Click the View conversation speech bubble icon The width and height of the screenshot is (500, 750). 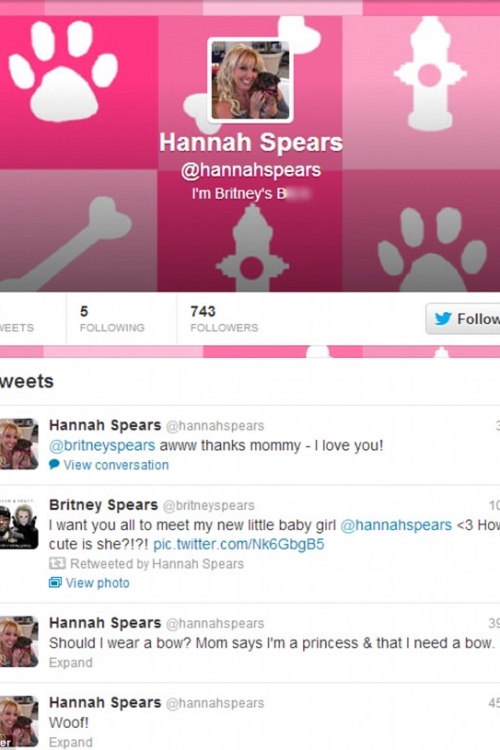click(54, 464)
